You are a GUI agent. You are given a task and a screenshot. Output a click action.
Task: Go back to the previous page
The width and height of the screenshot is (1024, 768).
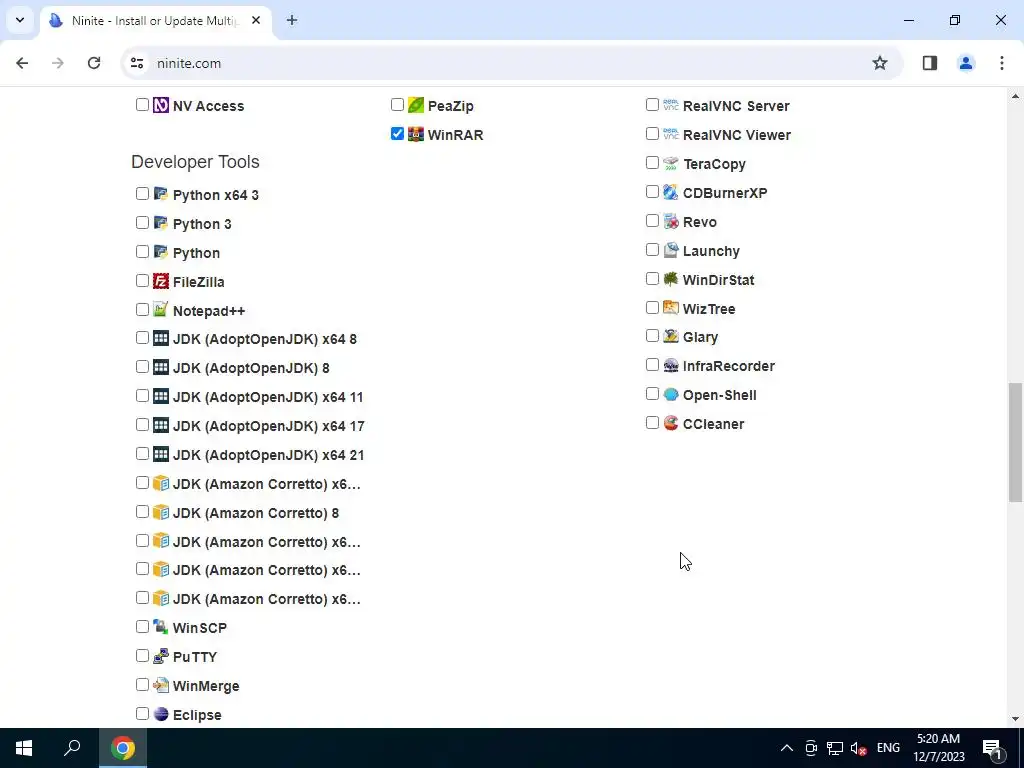[x=22, y=63]
